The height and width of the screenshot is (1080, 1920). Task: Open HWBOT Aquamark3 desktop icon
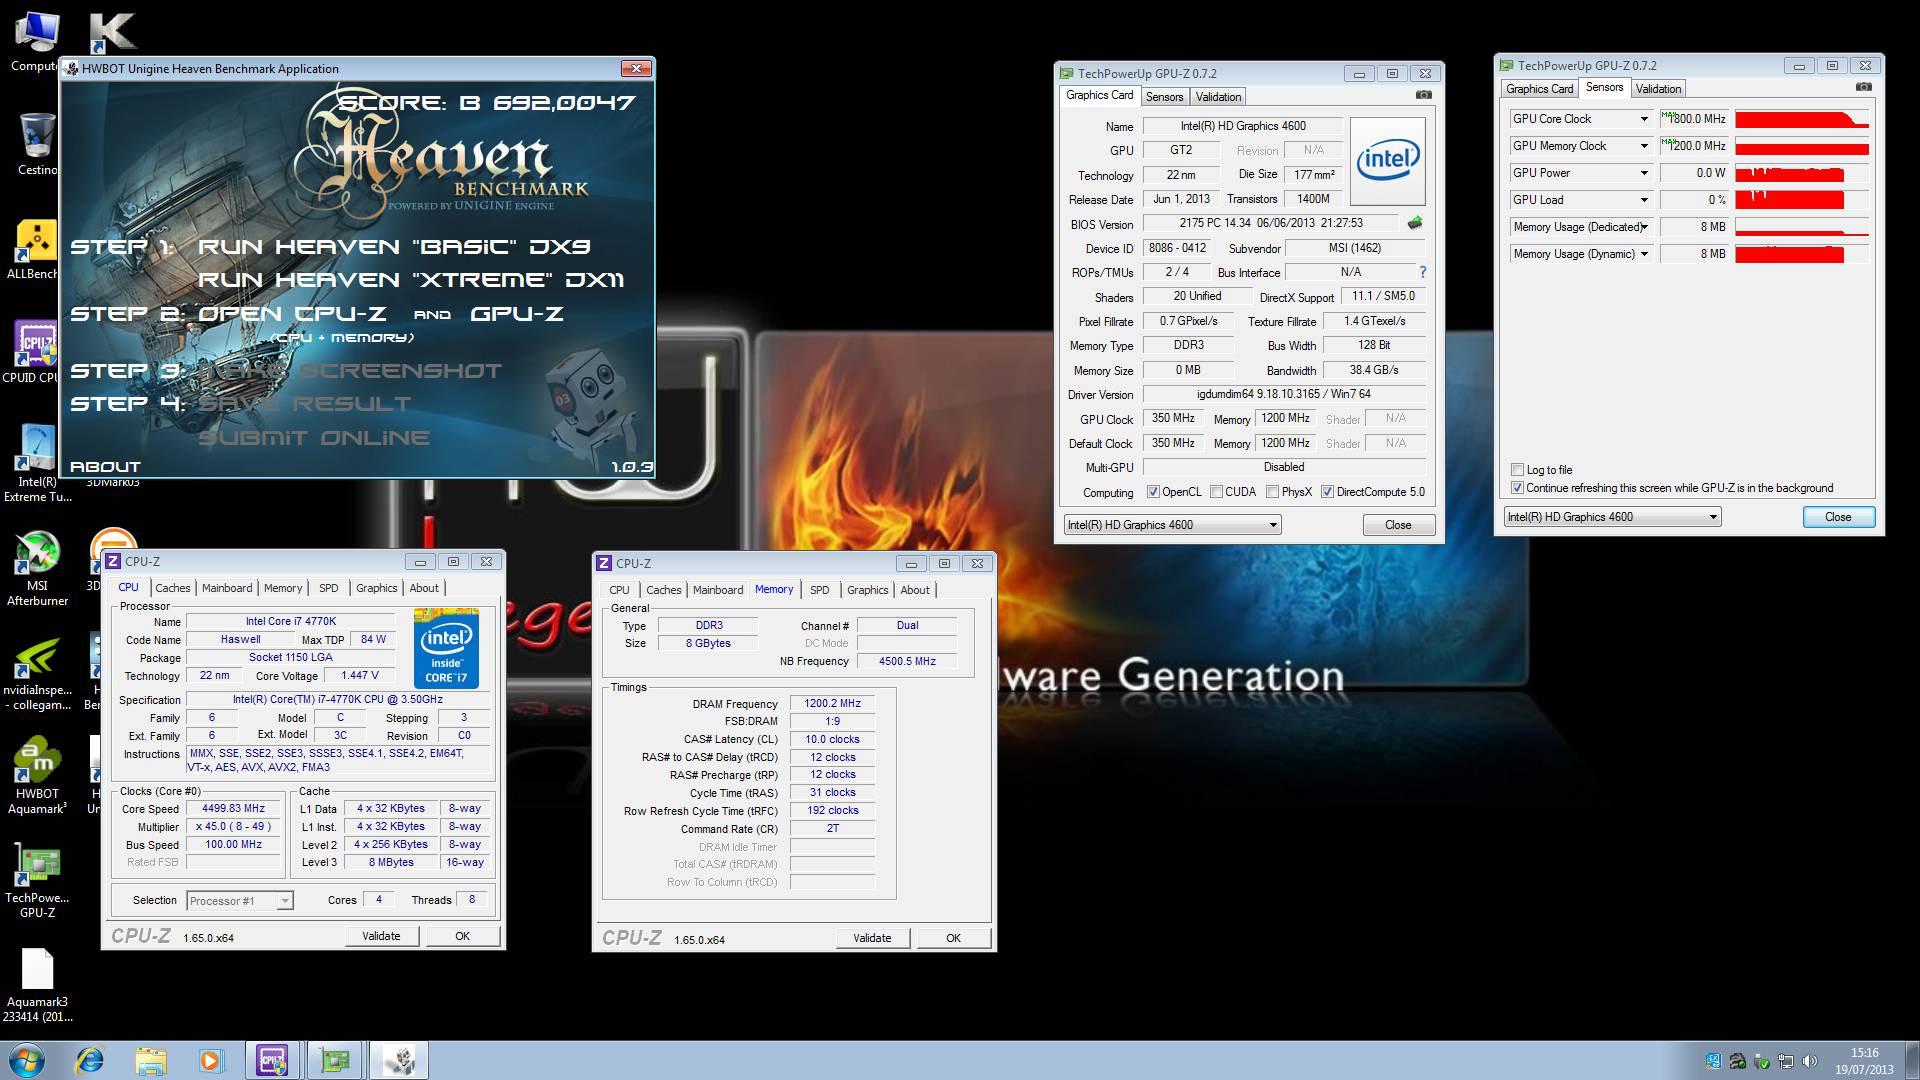[x=37, y=776]
